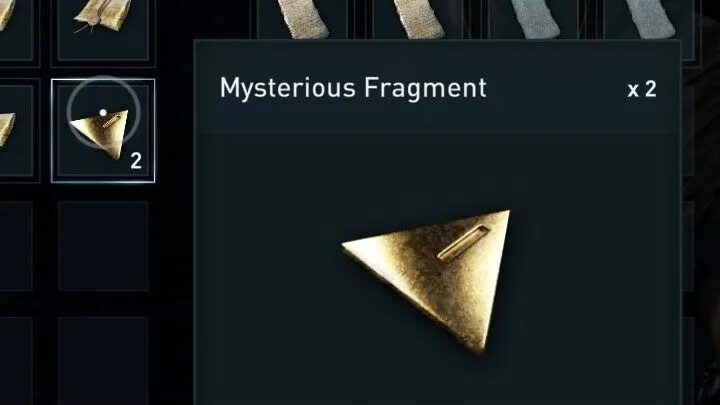
Task: Click the dark partial slot right of the tooltip panel
Action: [x=689, y=246]
